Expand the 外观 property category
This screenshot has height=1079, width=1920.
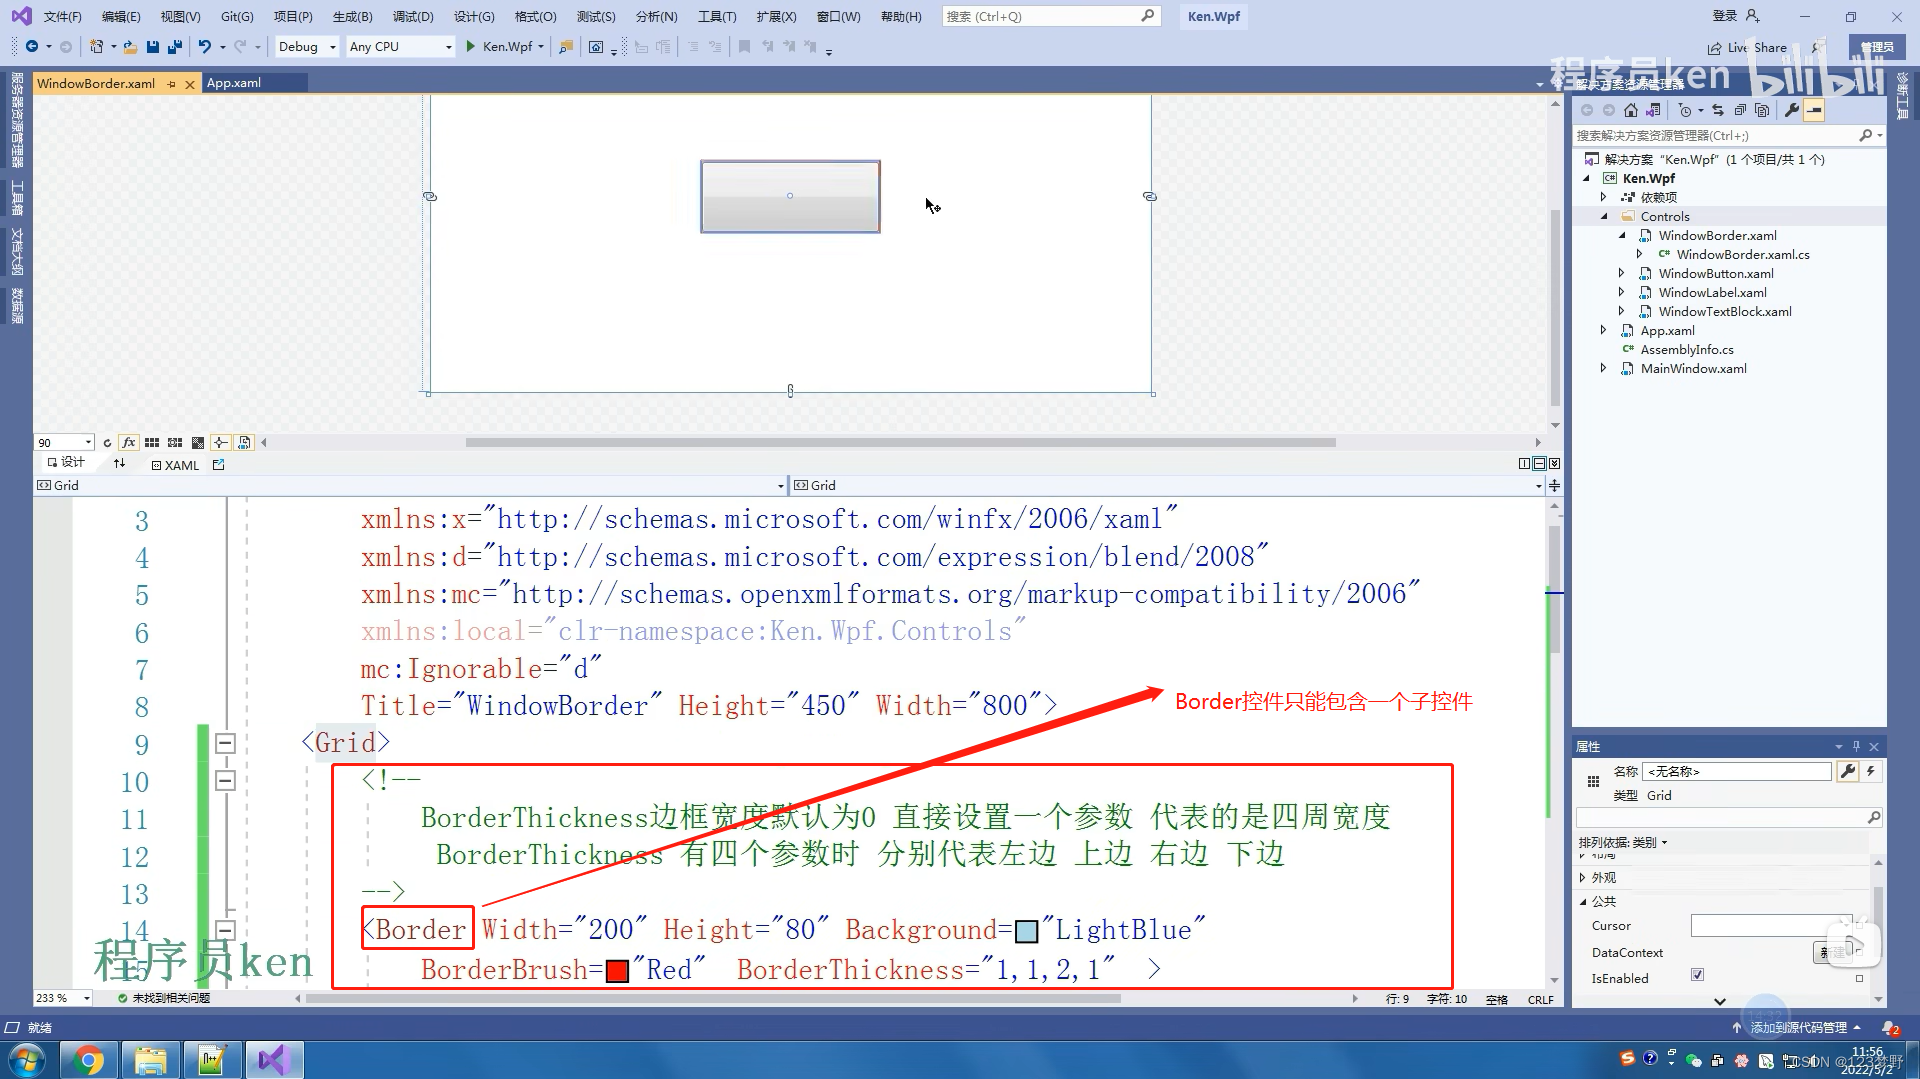1583,878
